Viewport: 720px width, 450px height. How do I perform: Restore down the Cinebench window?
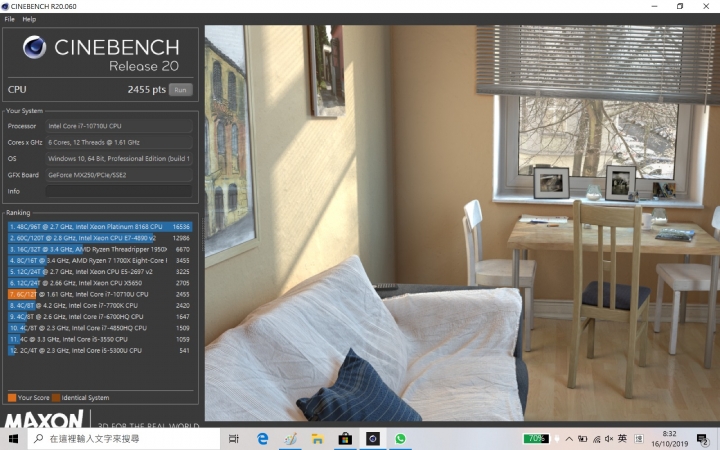click(x=680, y=6)
